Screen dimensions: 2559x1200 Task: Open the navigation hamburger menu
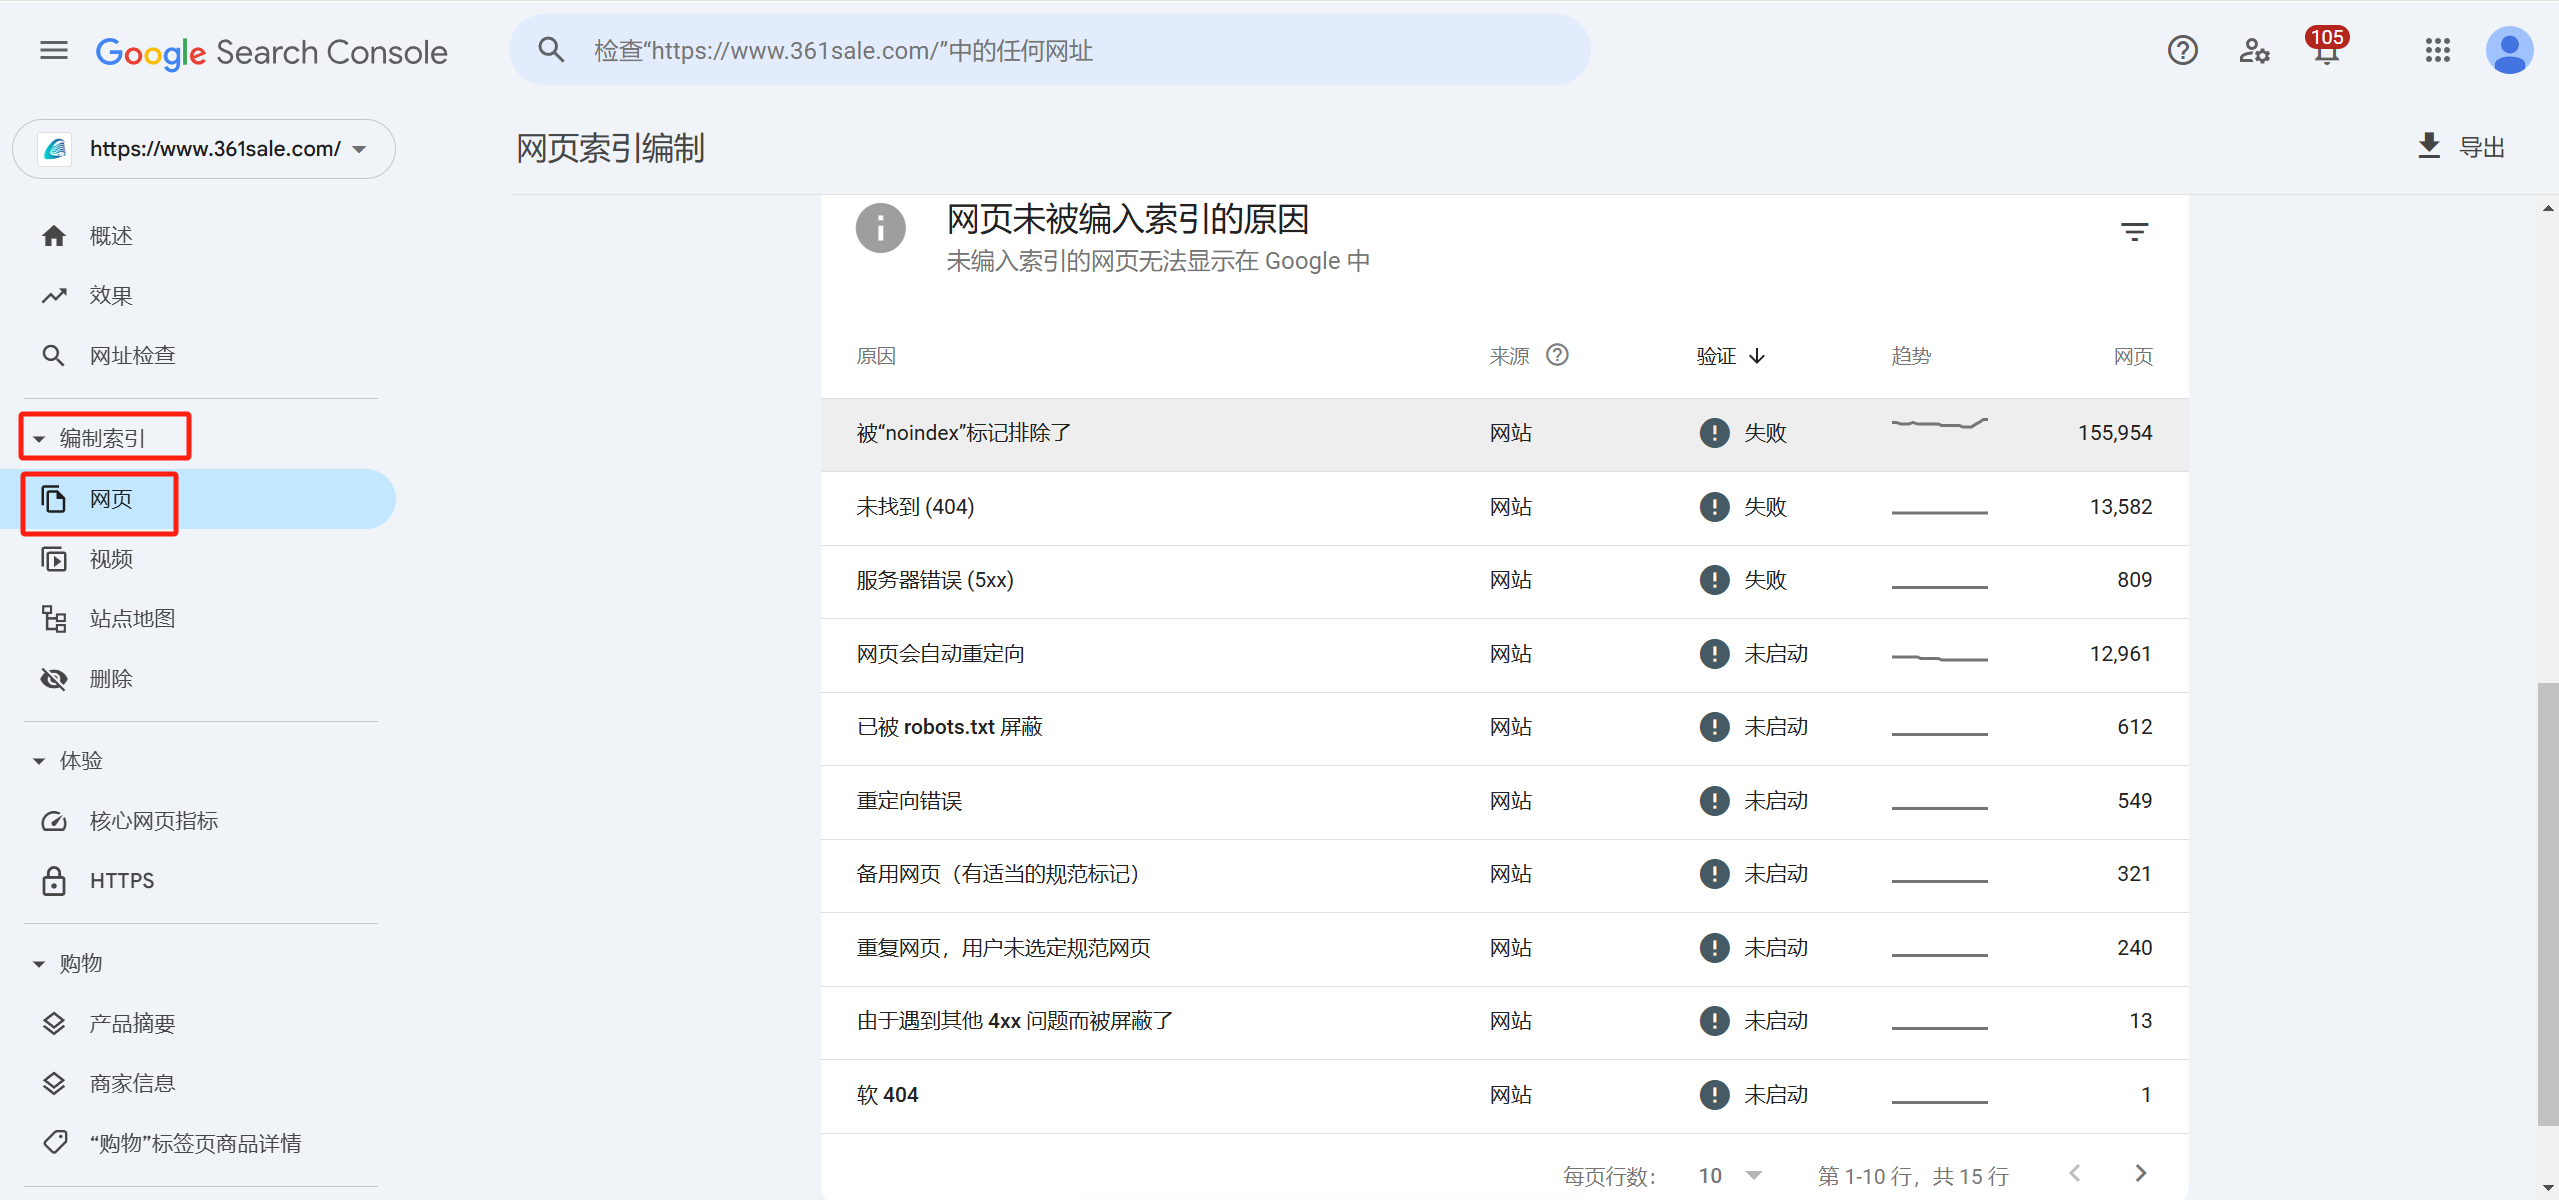[x=53, y=50]
